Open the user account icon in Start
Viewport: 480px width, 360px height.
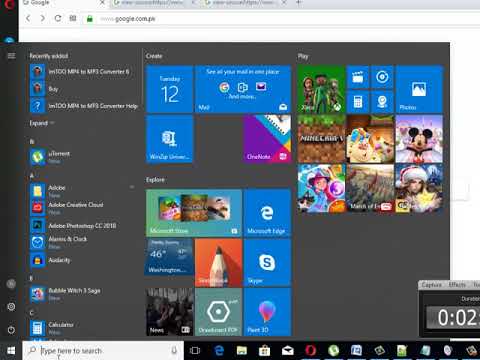click(11, 284)
